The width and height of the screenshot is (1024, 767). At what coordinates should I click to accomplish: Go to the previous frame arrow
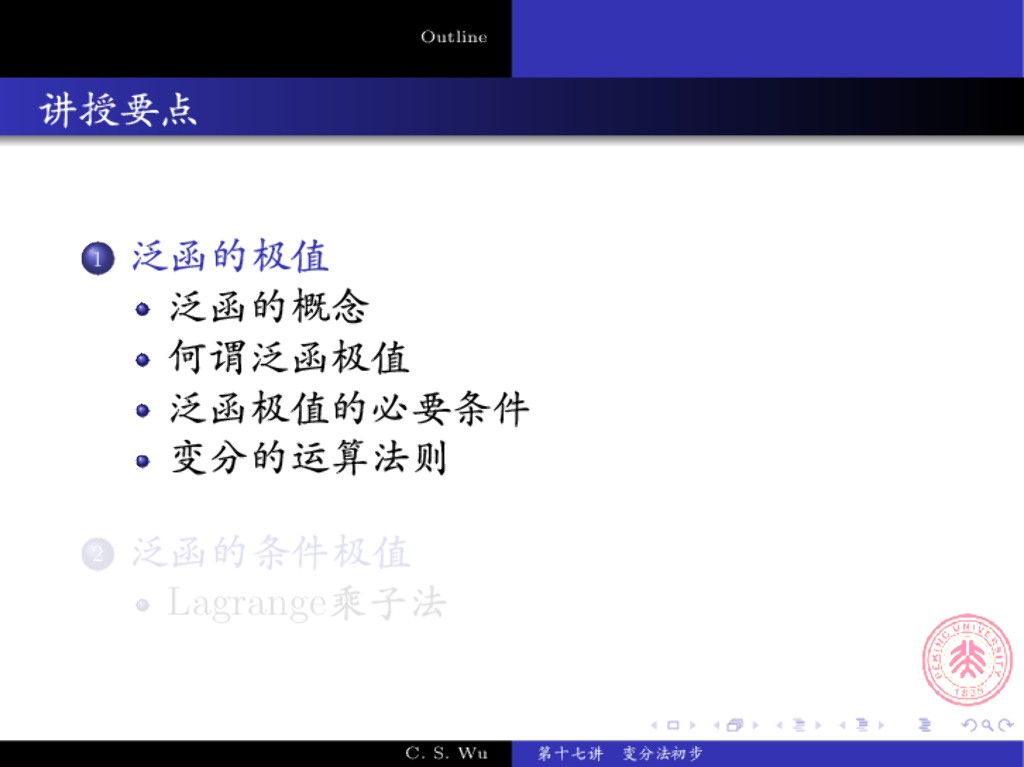[717, 725]
